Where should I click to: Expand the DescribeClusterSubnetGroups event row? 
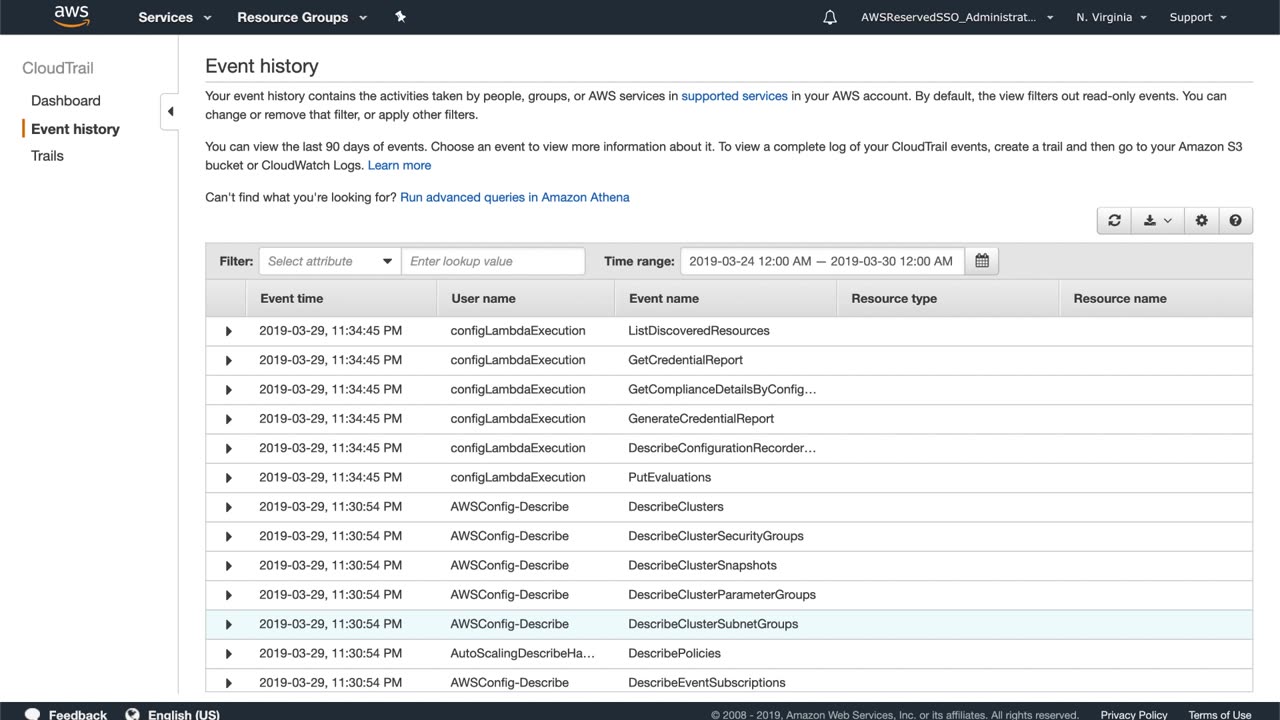click(228, 625)
